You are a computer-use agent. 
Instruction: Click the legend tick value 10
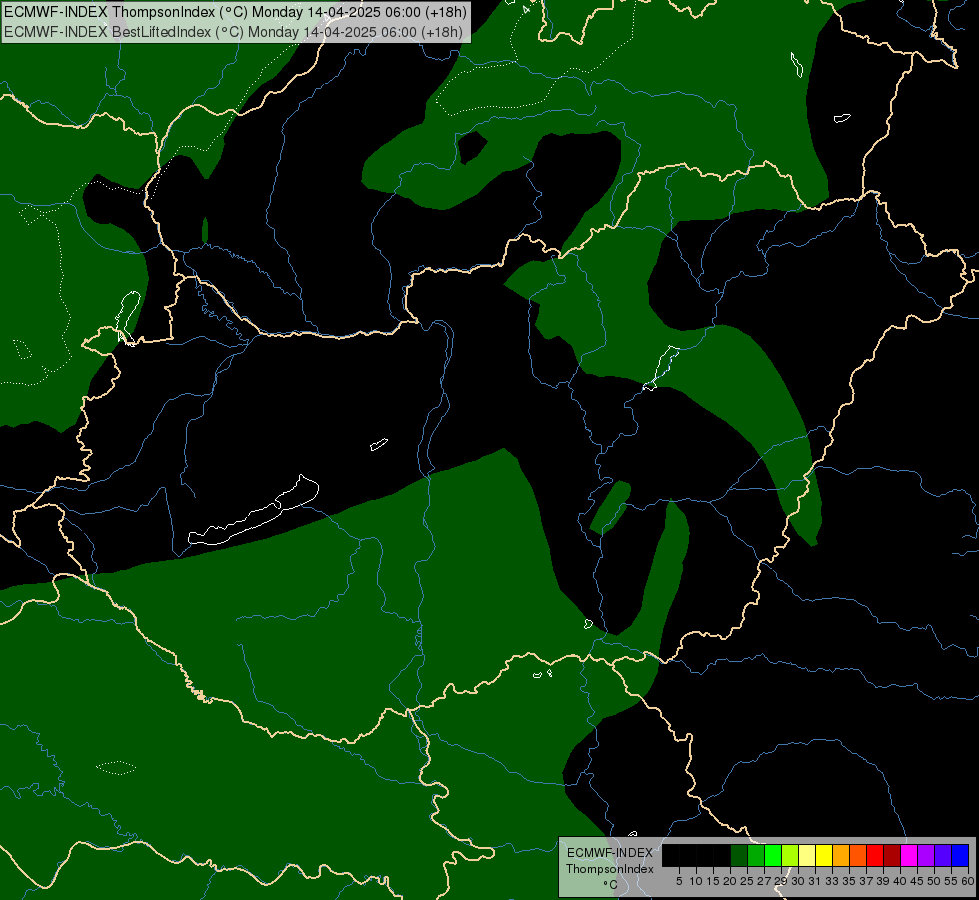point(696,881)
